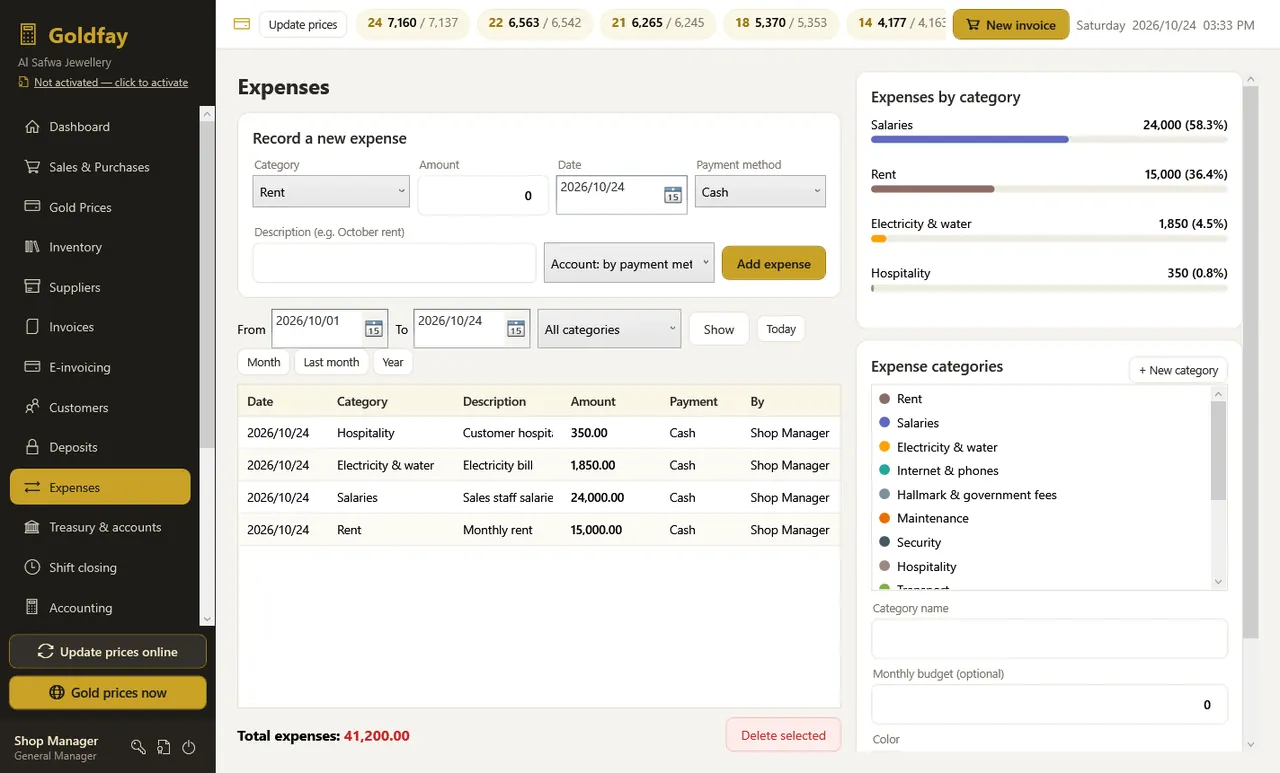1280x773 pixels.
Task: Click the power icon to log out
Action: tap(189, 747)
